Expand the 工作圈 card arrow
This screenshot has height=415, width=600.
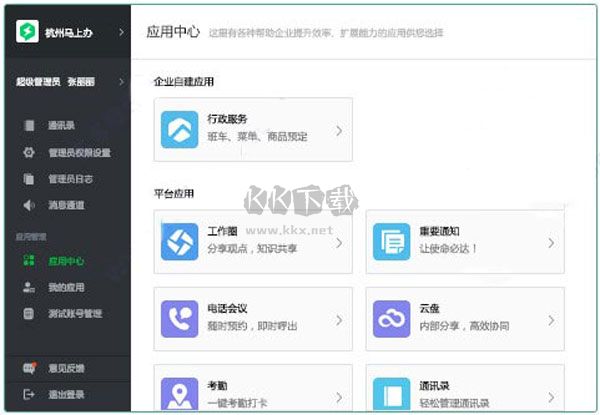(x=339, y=242)
